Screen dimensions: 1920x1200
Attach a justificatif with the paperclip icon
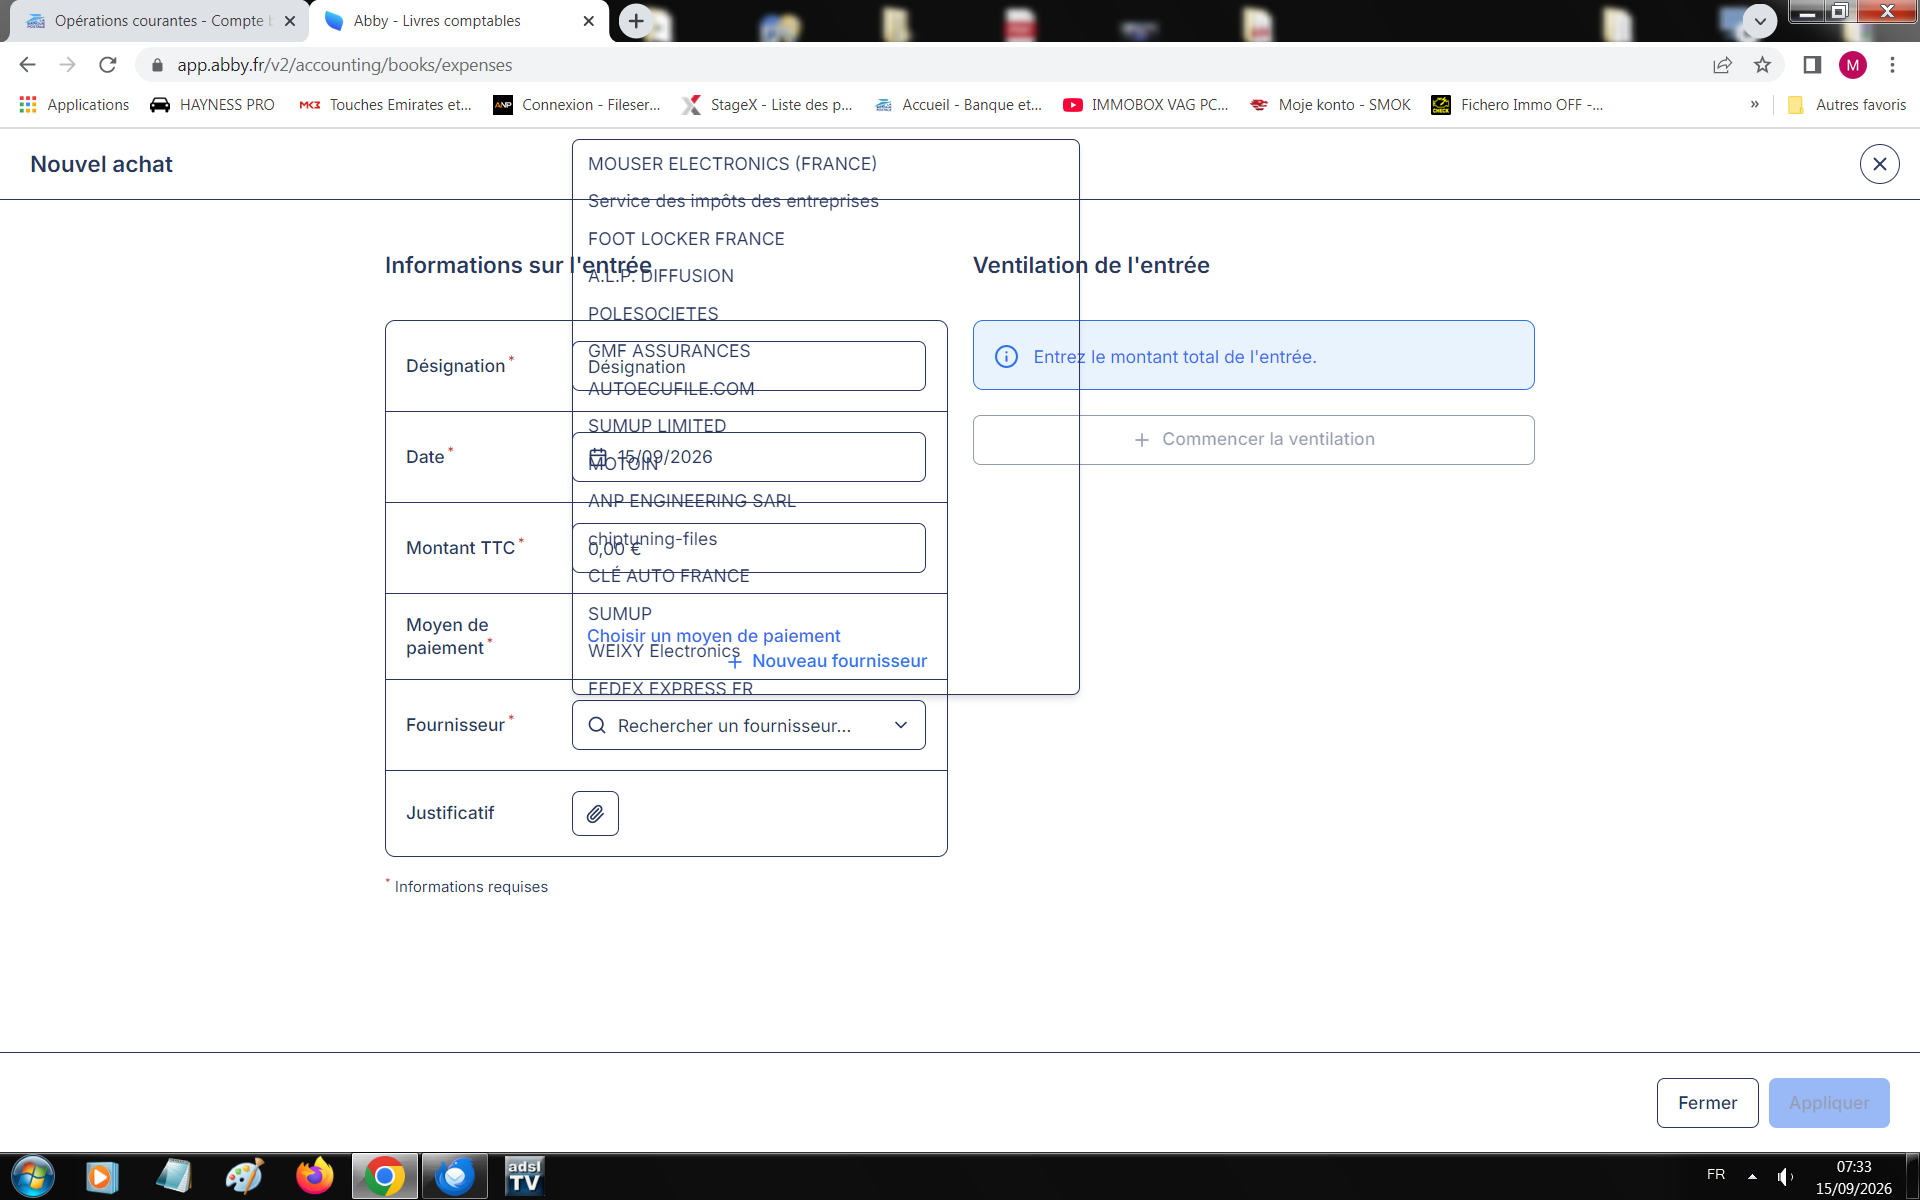[x=595, y=813]
